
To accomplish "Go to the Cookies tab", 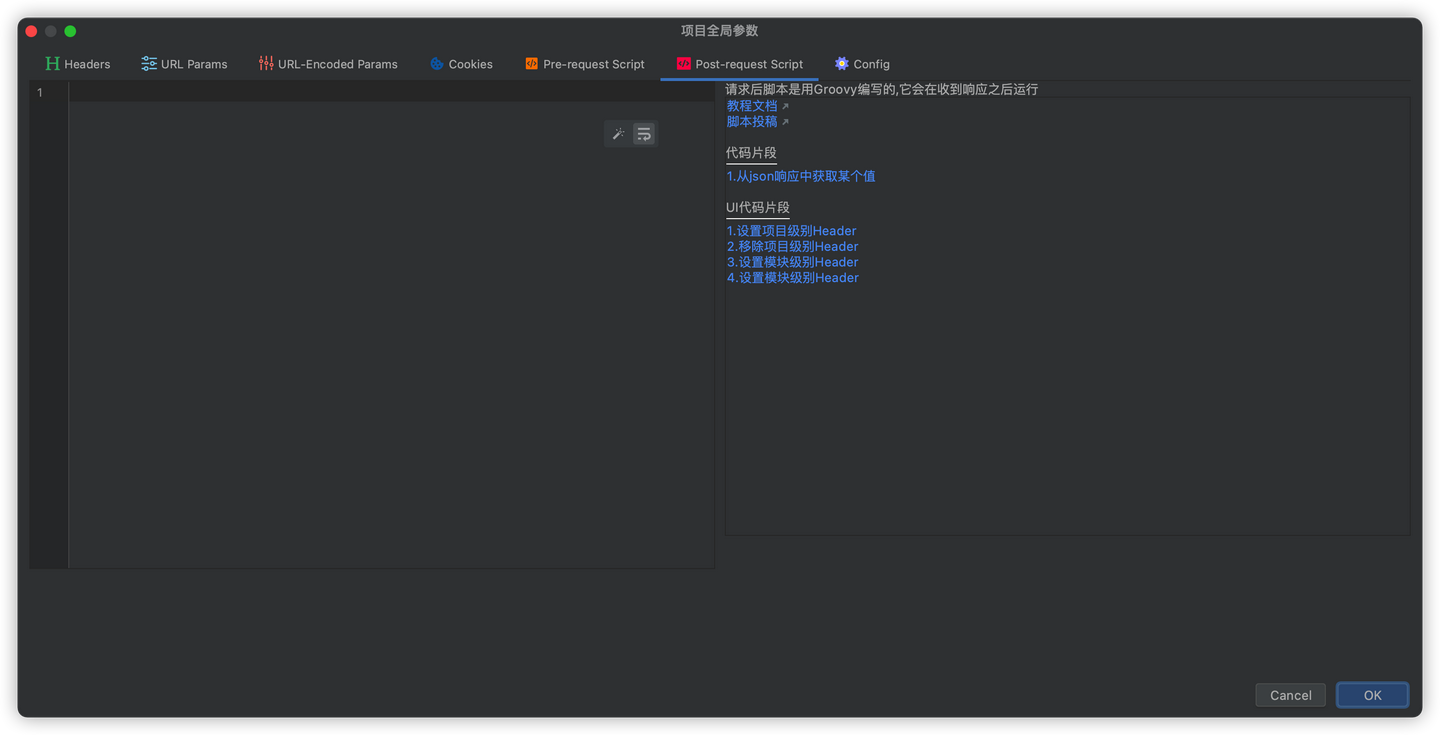I will (461, 64).
